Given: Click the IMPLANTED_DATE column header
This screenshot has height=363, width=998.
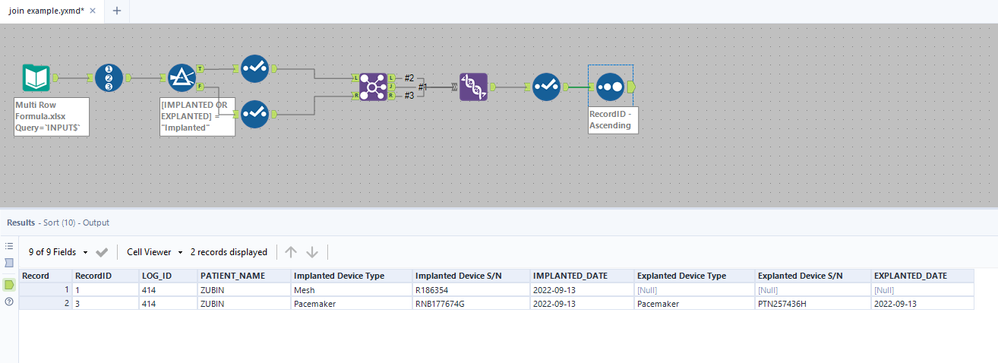Looking at the screenshot, I should [x=582, y=276].
